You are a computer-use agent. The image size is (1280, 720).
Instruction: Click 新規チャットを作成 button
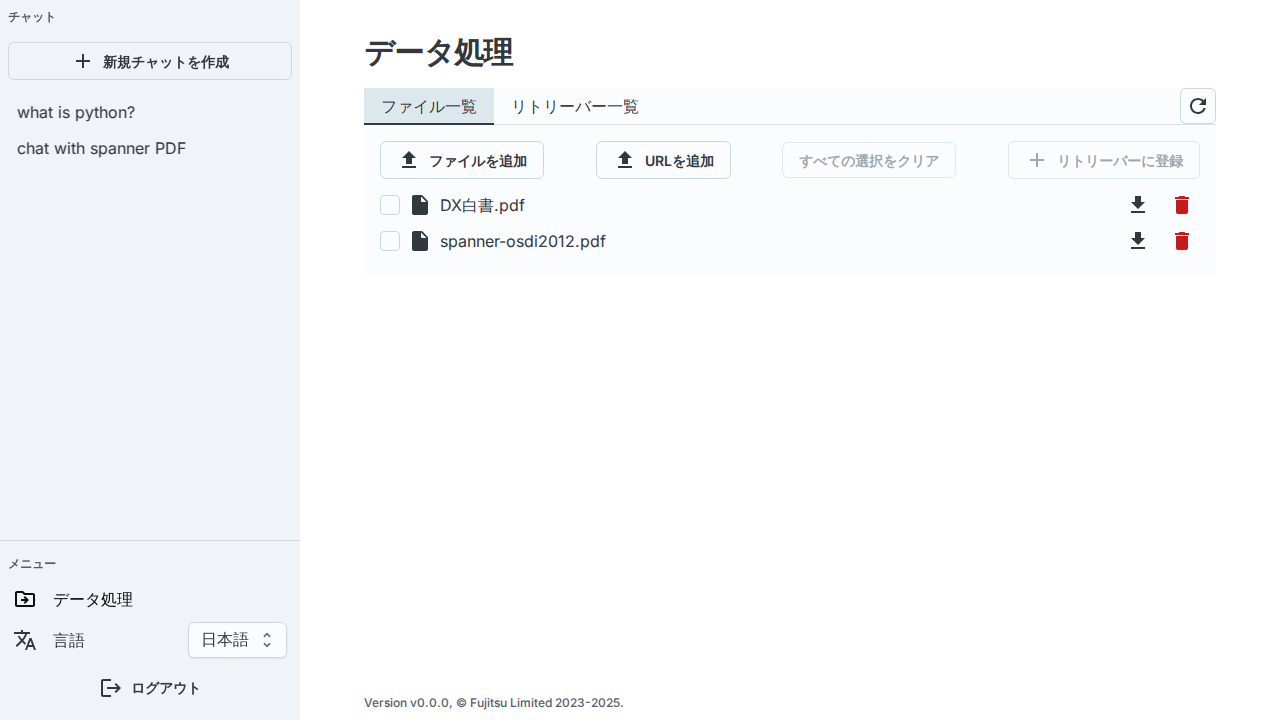[x=150, y=61]
